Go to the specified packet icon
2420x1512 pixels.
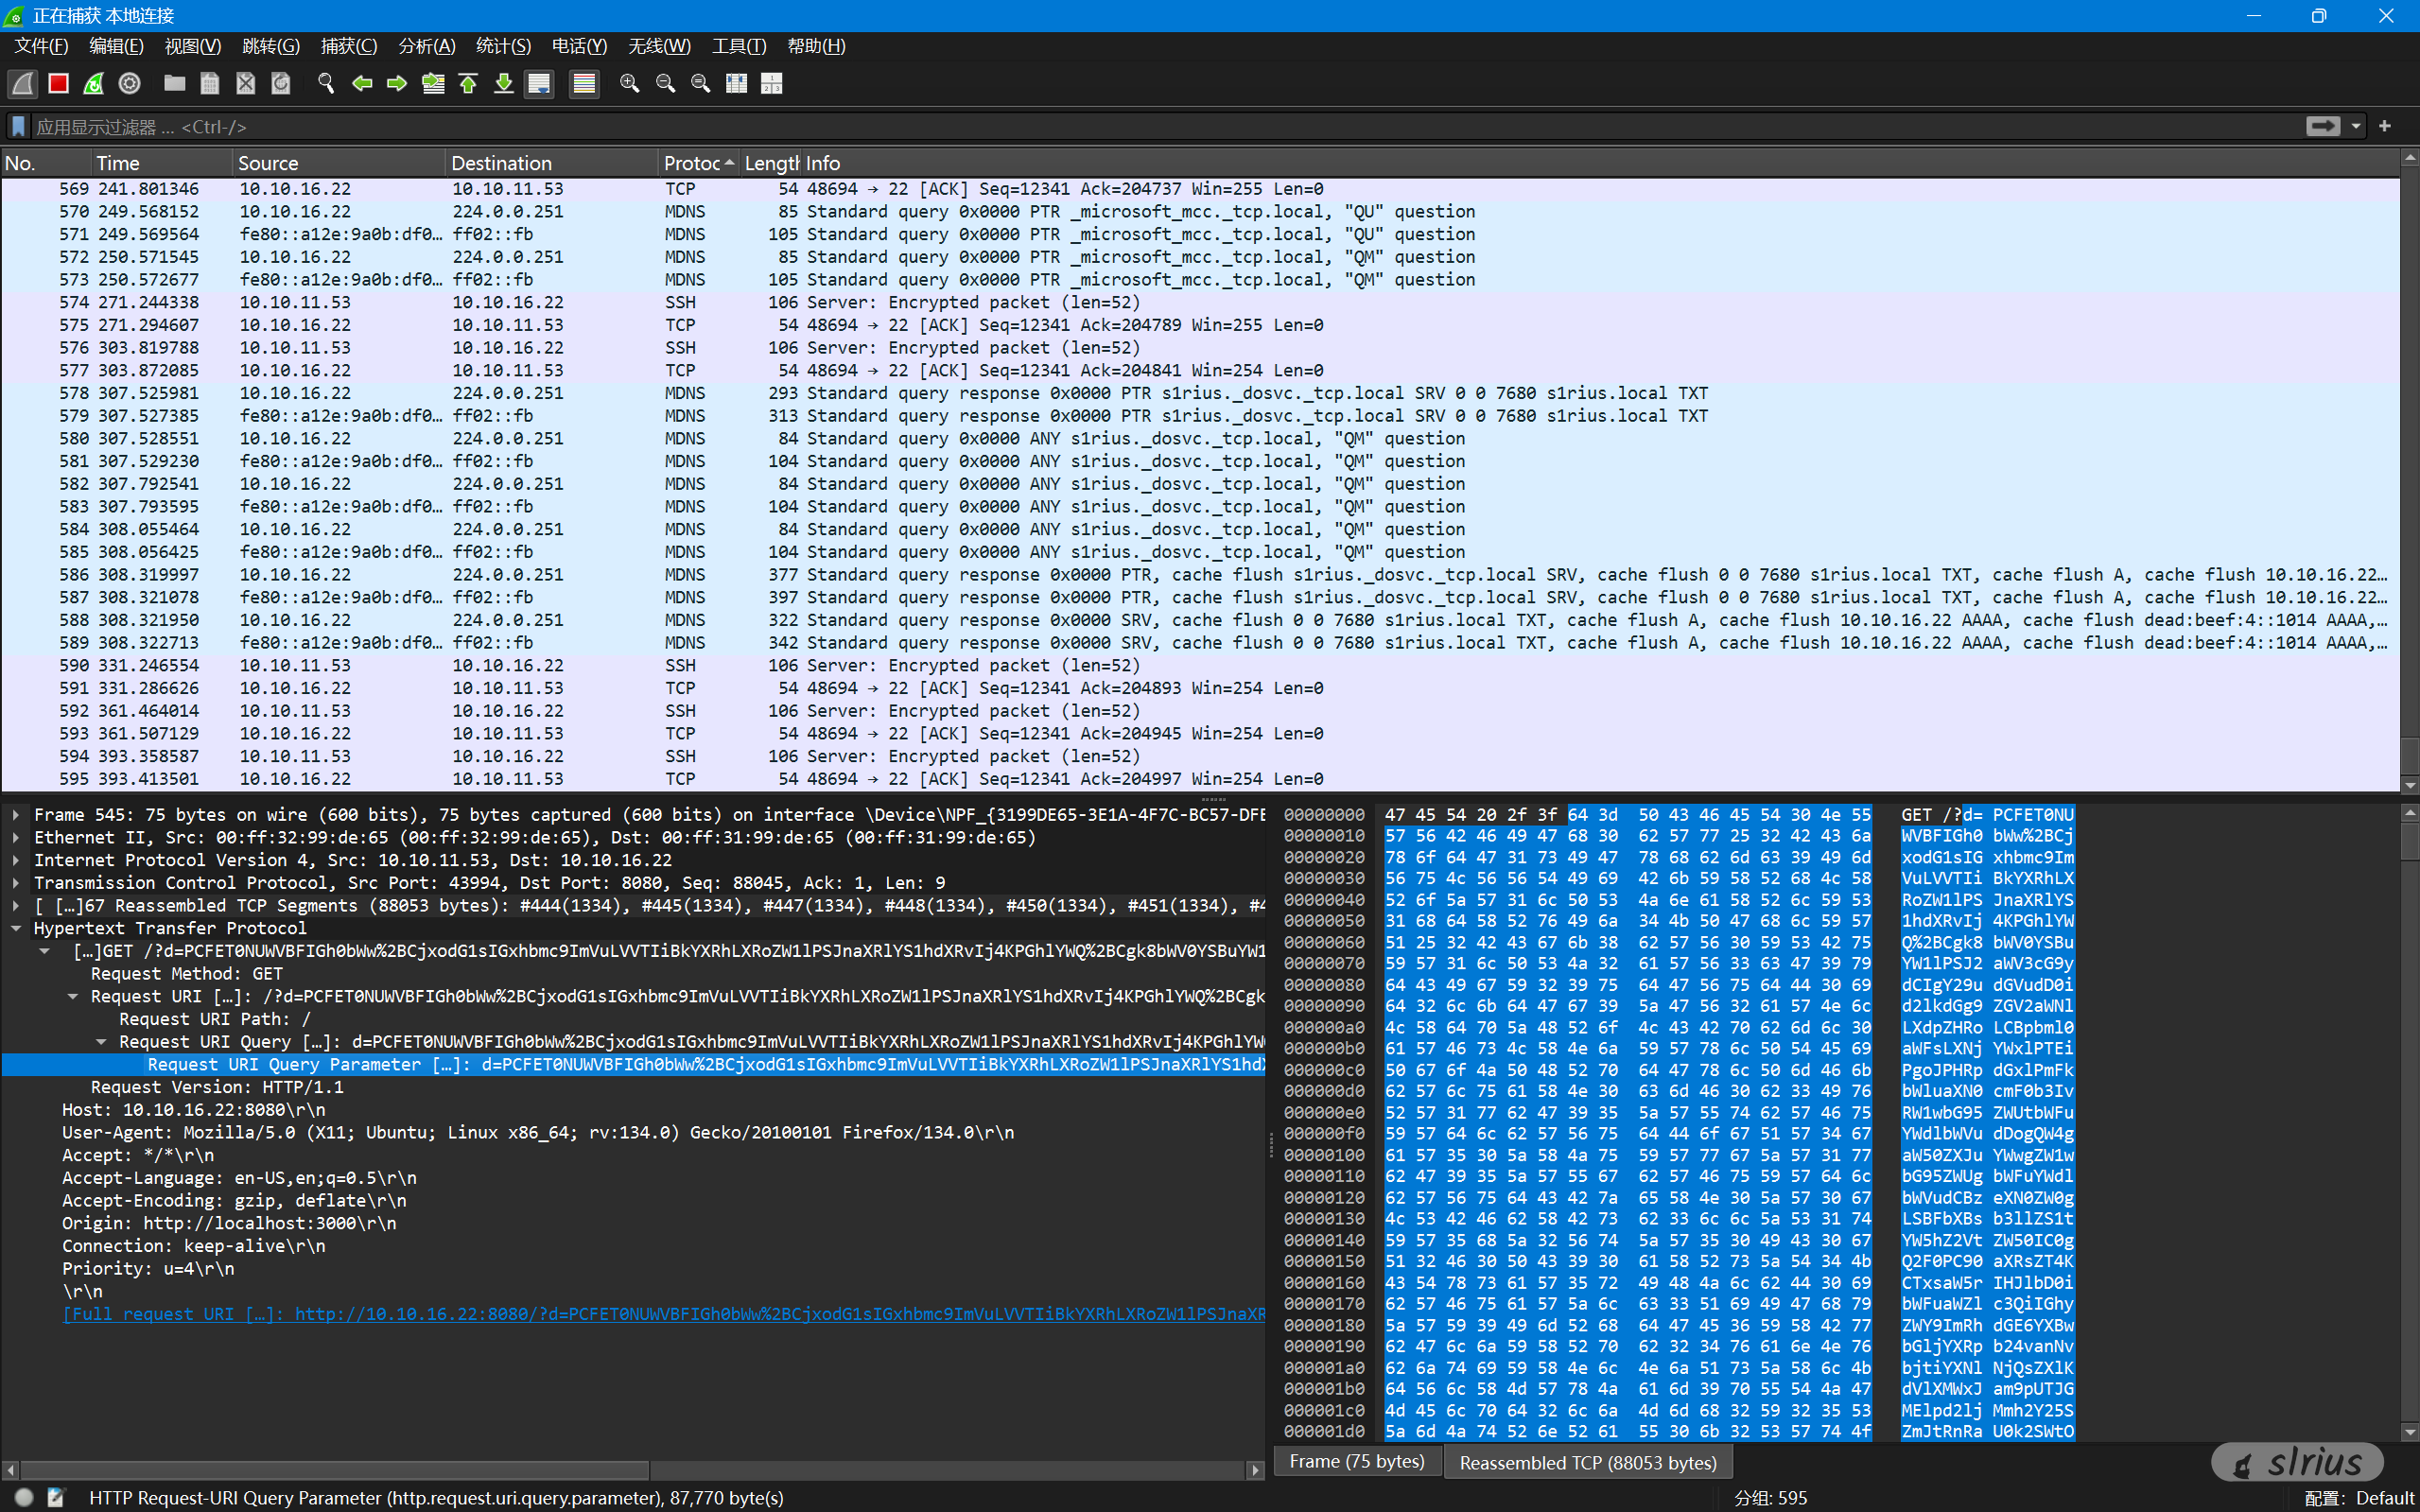click(x=433, y=84)
